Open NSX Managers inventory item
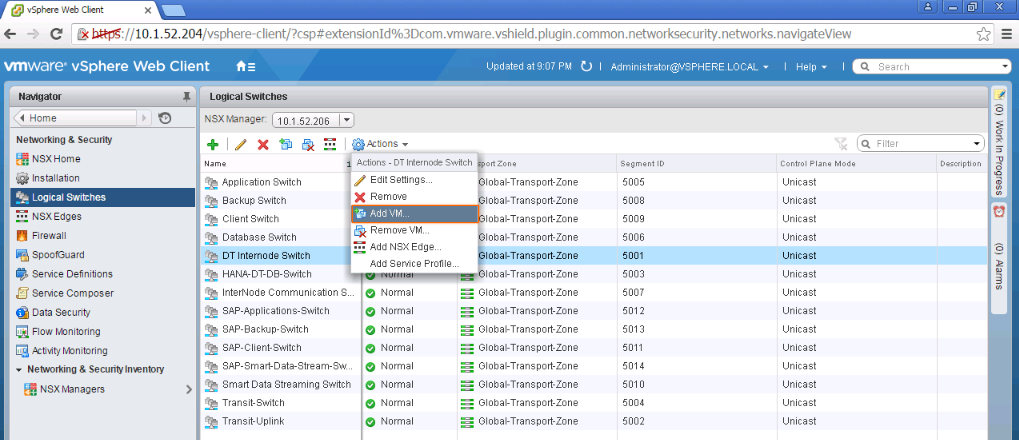Screen dimensions: 1019x440 [x=72, y=389]
